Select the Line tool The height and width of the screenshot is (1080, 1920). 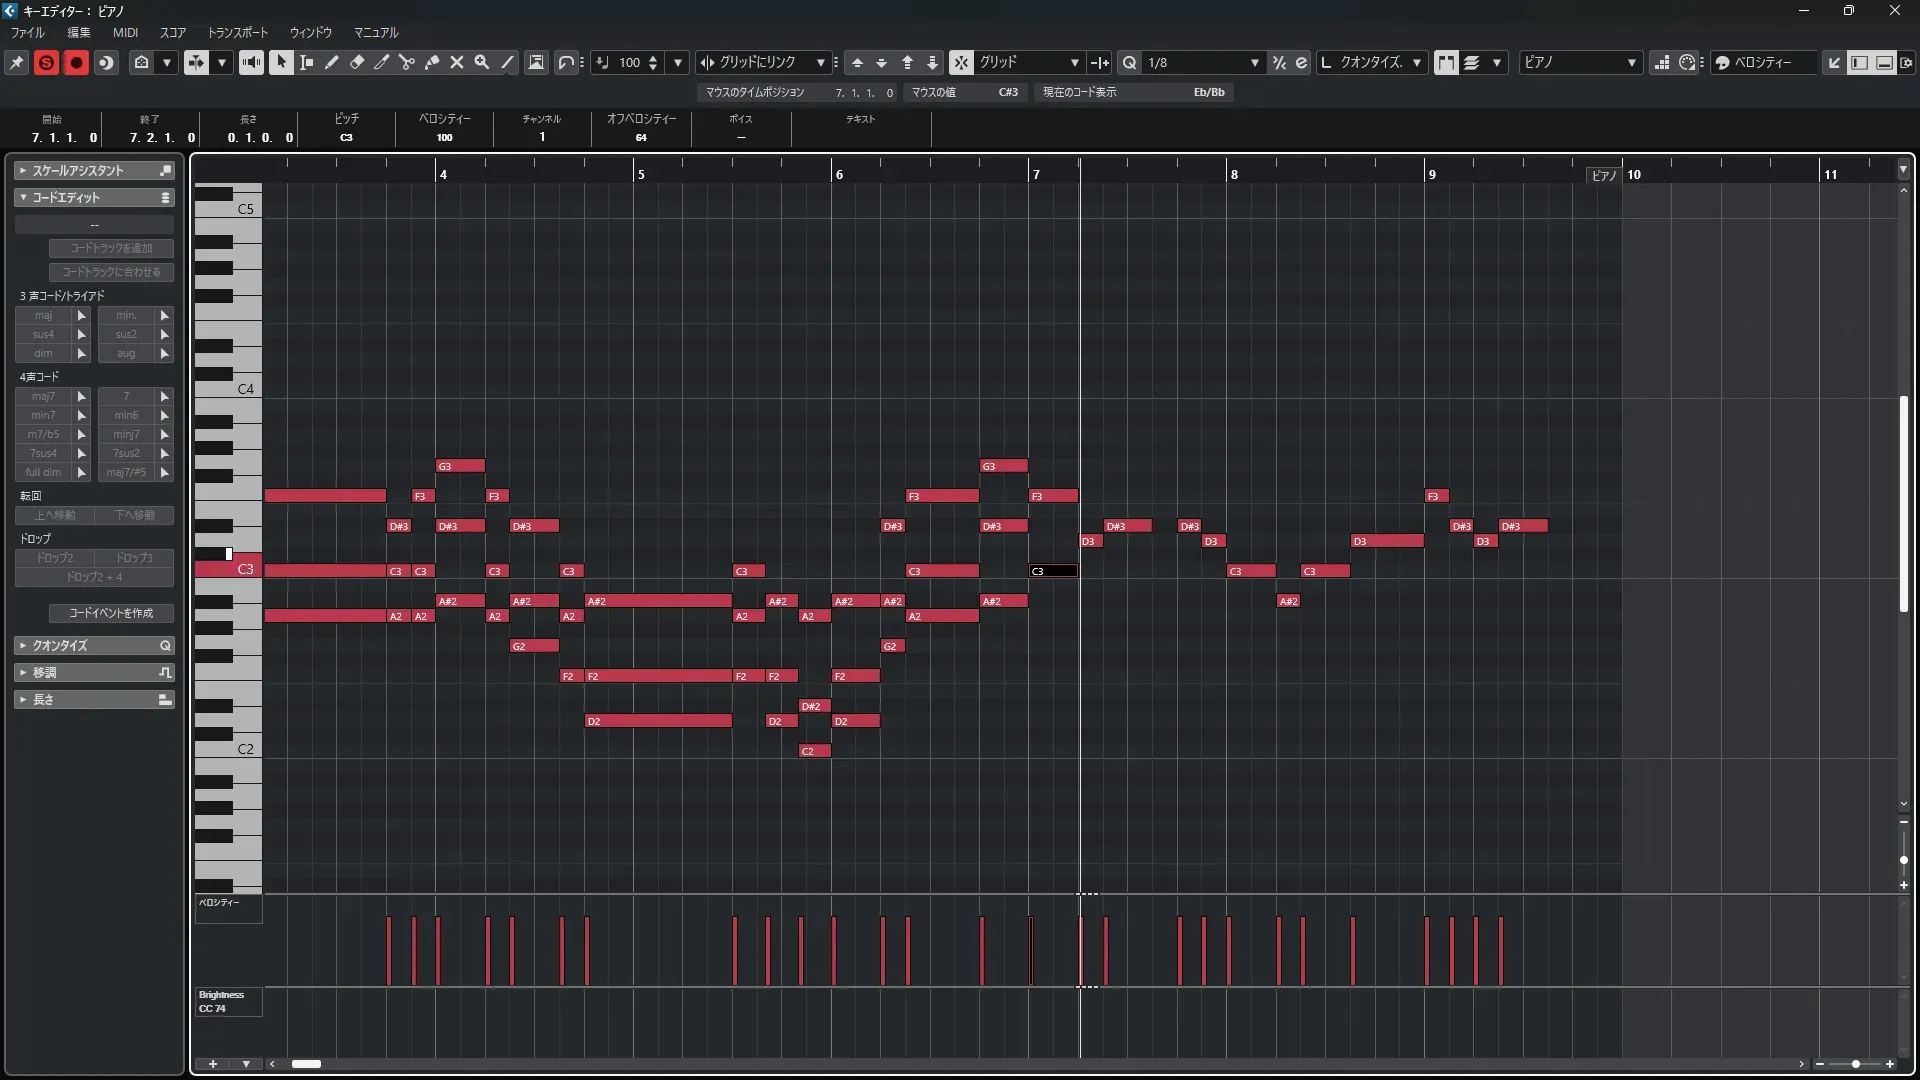[507, 62]
